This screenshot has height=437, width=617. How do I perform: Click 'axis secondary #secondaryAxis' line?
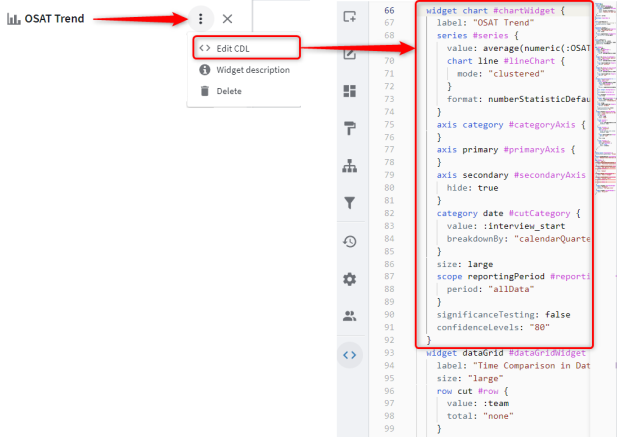[x=511, y=175]
